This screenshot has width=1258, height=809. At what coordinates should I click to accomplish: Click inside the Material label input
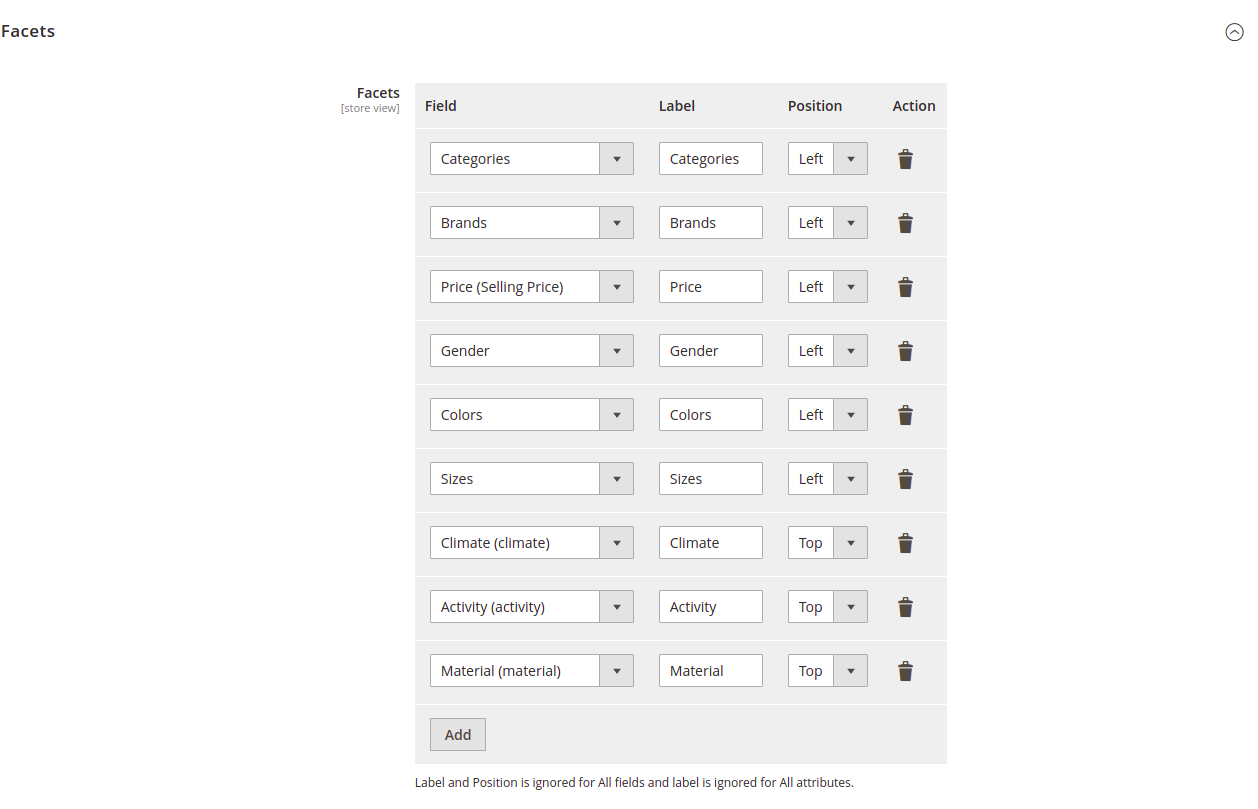pyautogui.click(x=710, y=670)
